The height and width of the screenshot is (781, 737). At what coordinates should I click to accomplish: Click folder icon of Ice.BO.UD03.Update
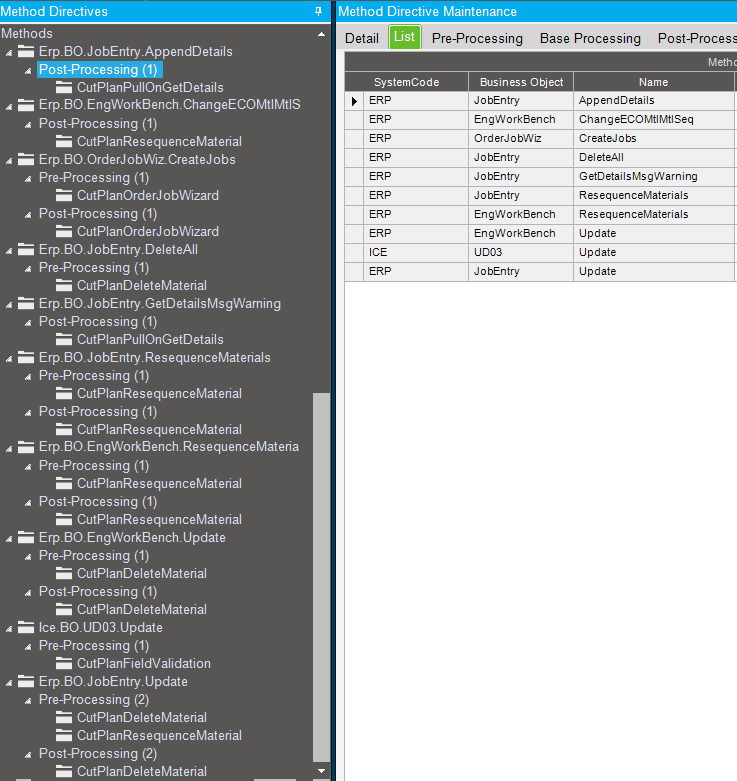pos(26,628)
